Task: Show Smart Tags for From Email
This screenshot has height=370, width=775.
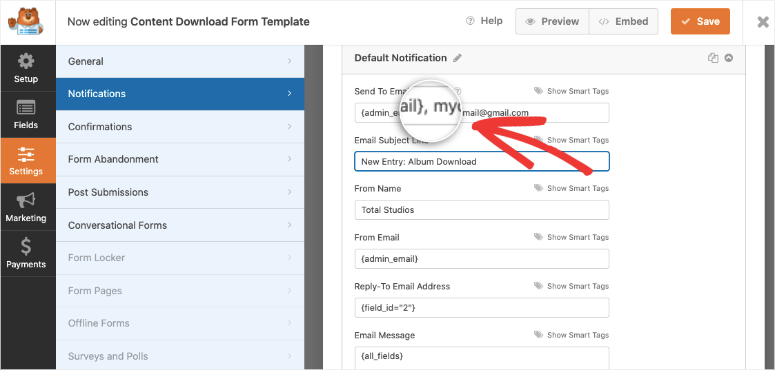Action: click(x=578, y=237)
